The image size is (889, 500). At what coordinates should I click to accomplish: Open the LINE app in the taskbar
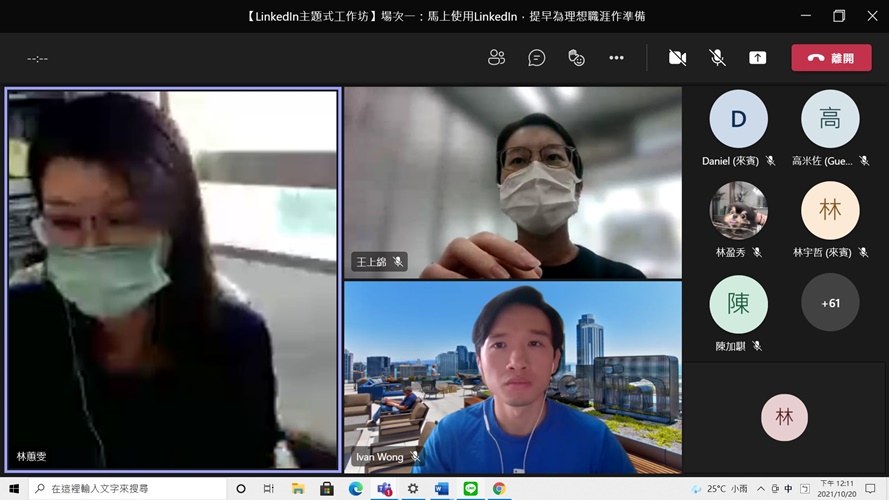click(470, 489)
